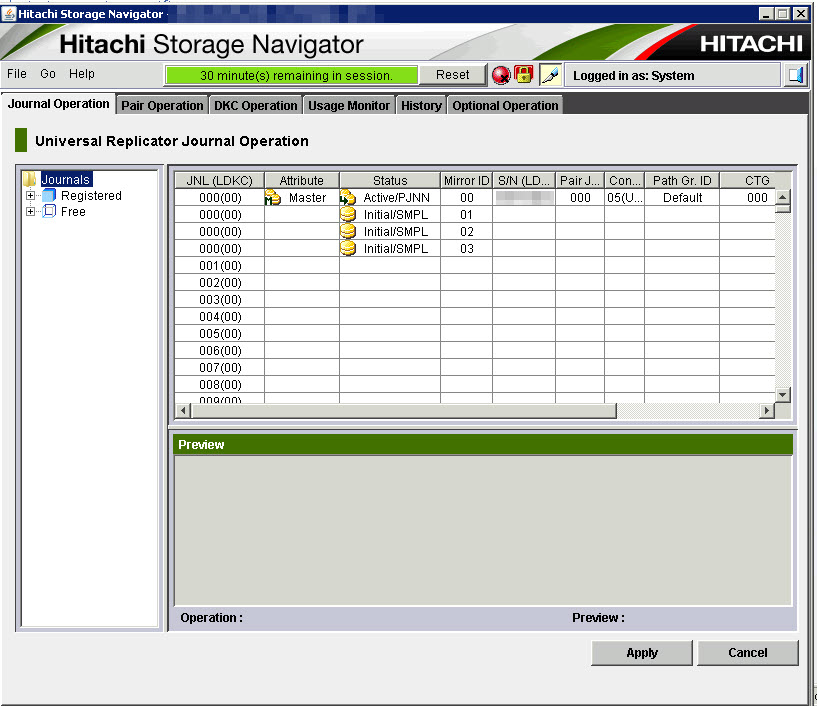Open the Help menu

(82, 74)
